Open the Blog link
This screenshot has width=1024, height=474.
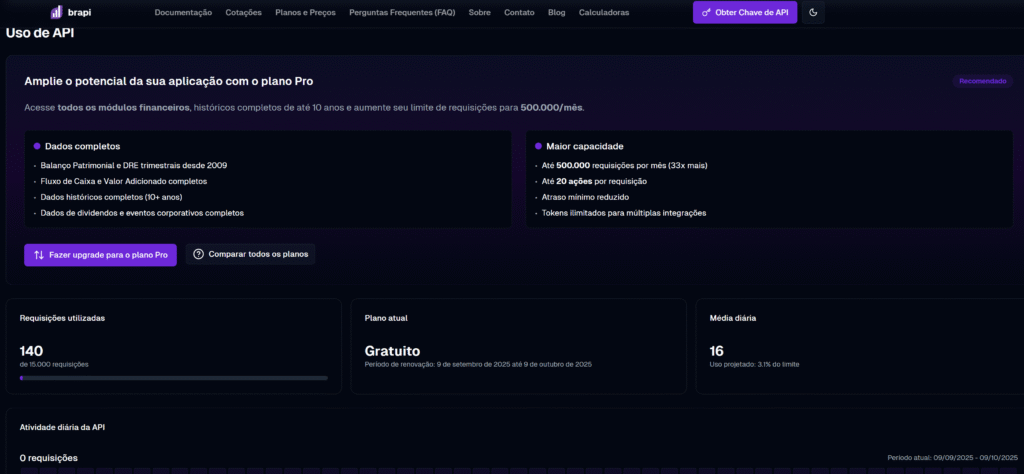[557, 12]
